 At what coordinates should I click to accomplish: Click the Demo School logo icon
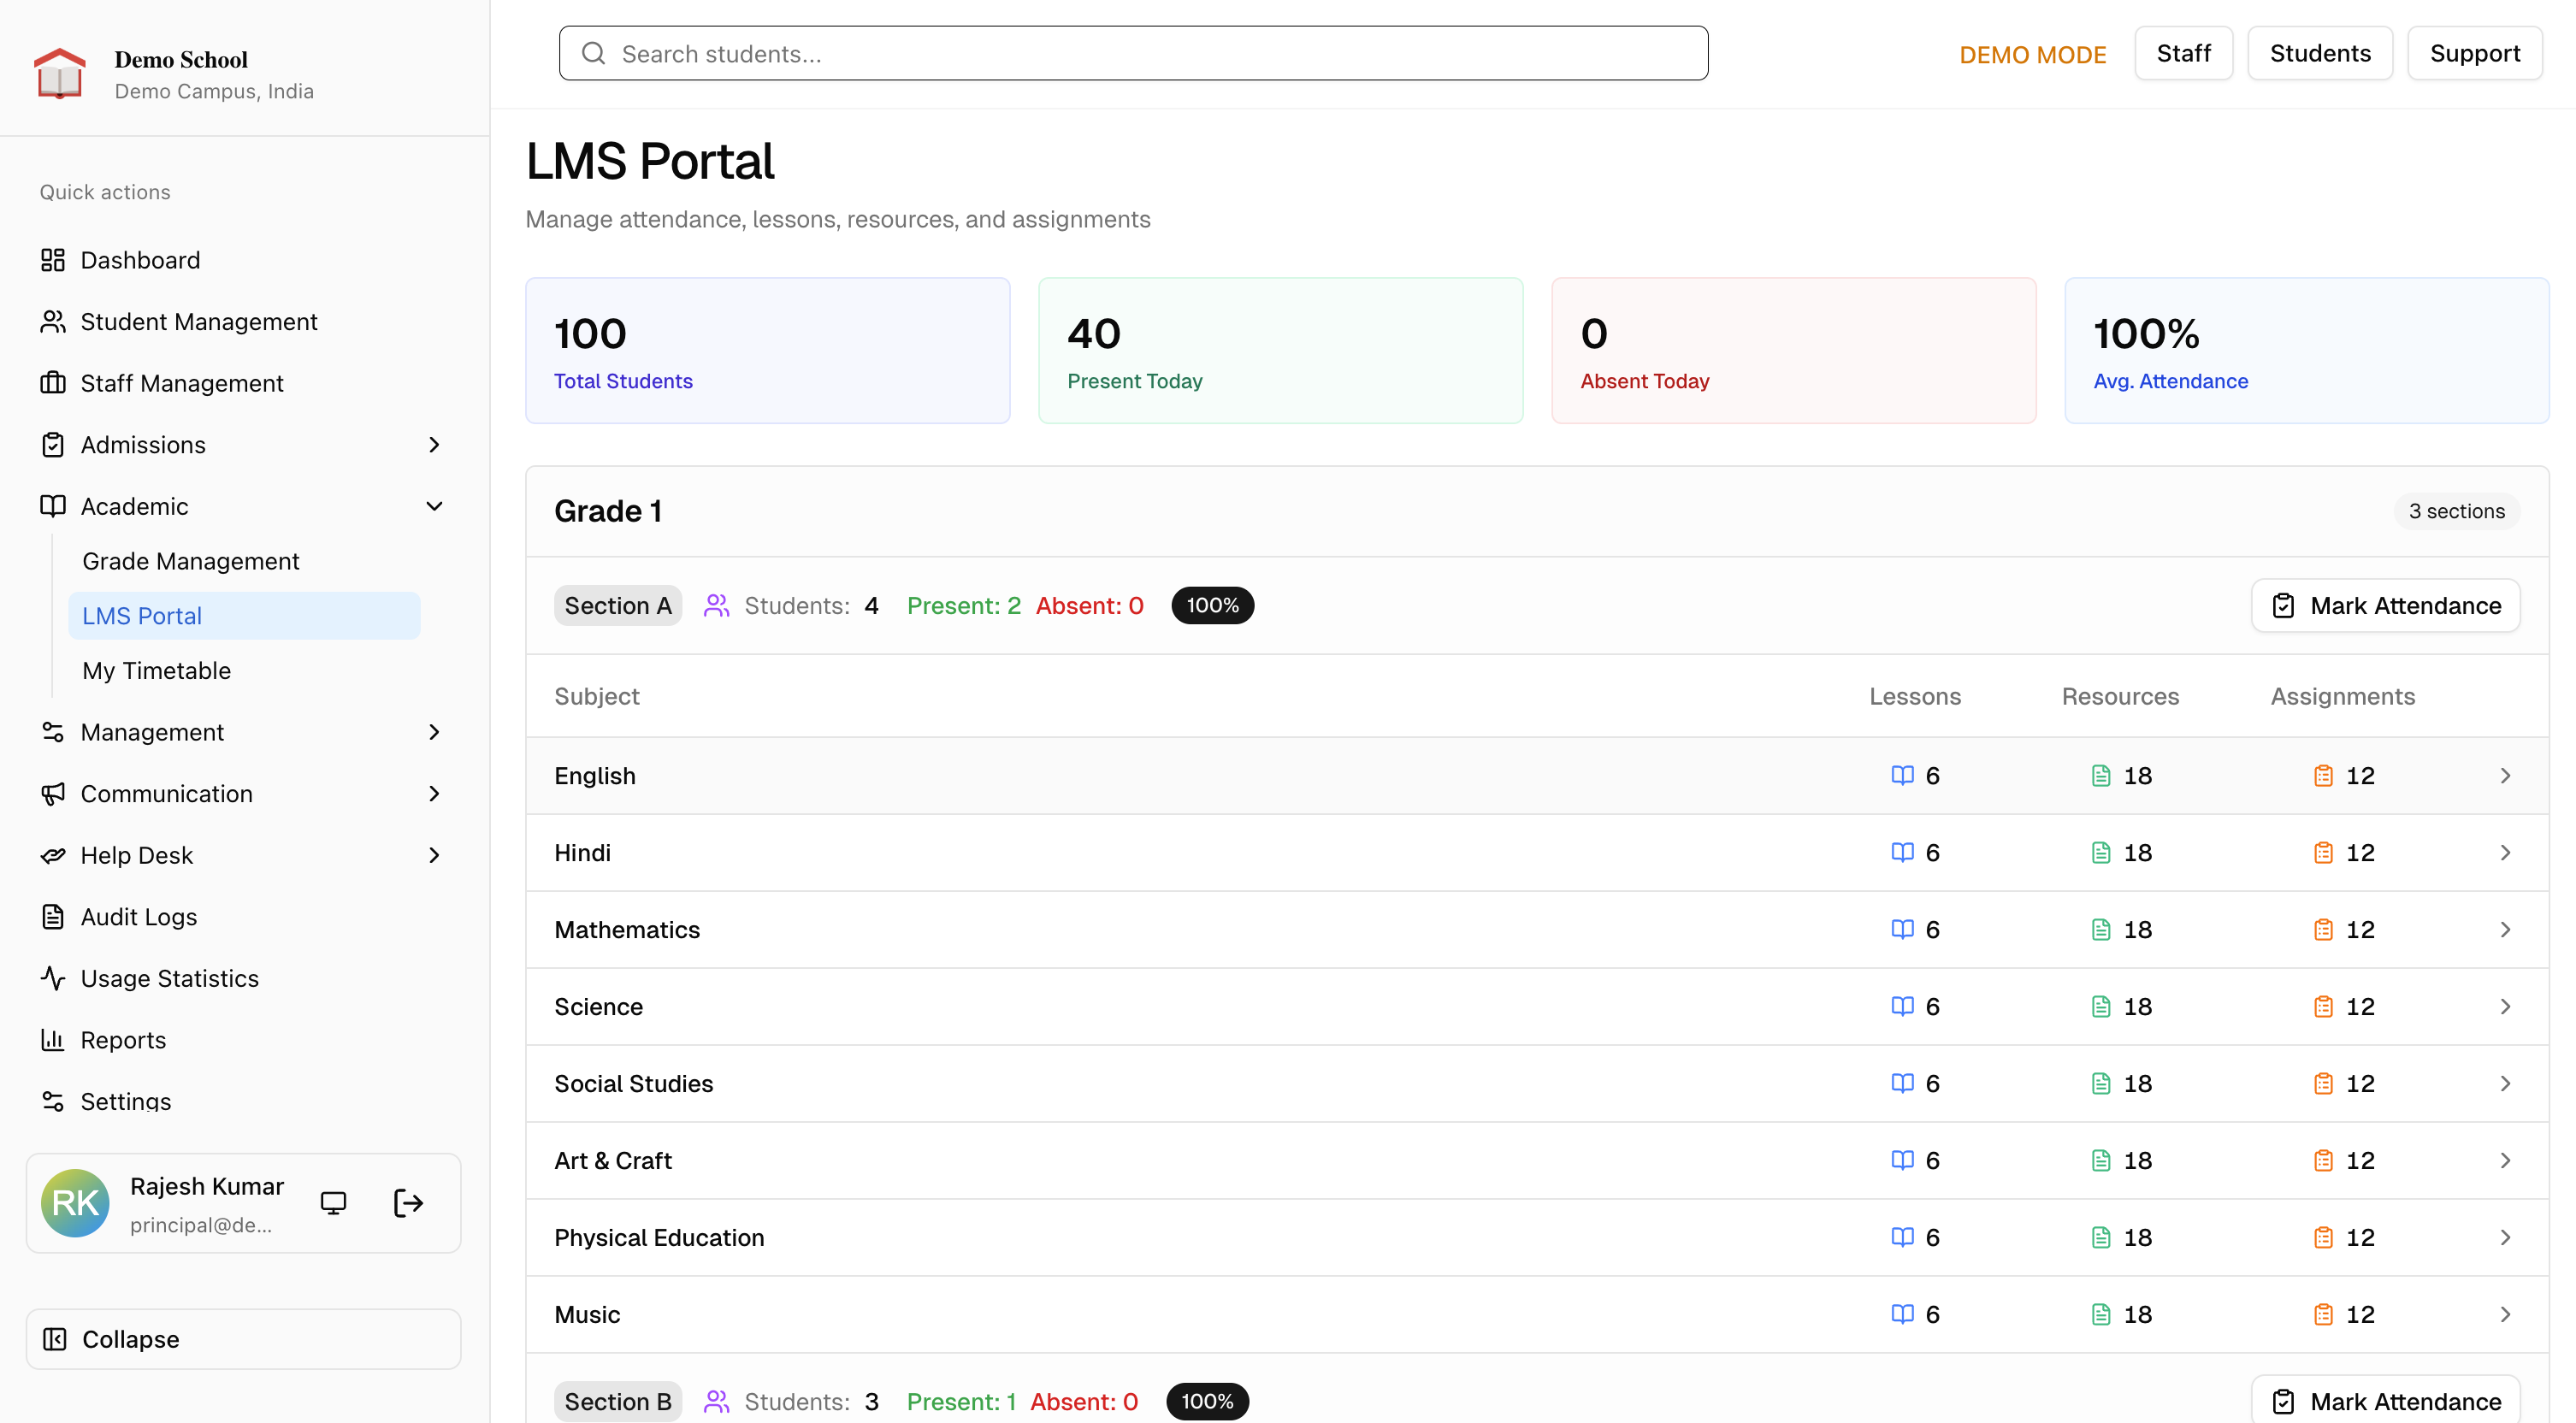[x=60, y=74]
